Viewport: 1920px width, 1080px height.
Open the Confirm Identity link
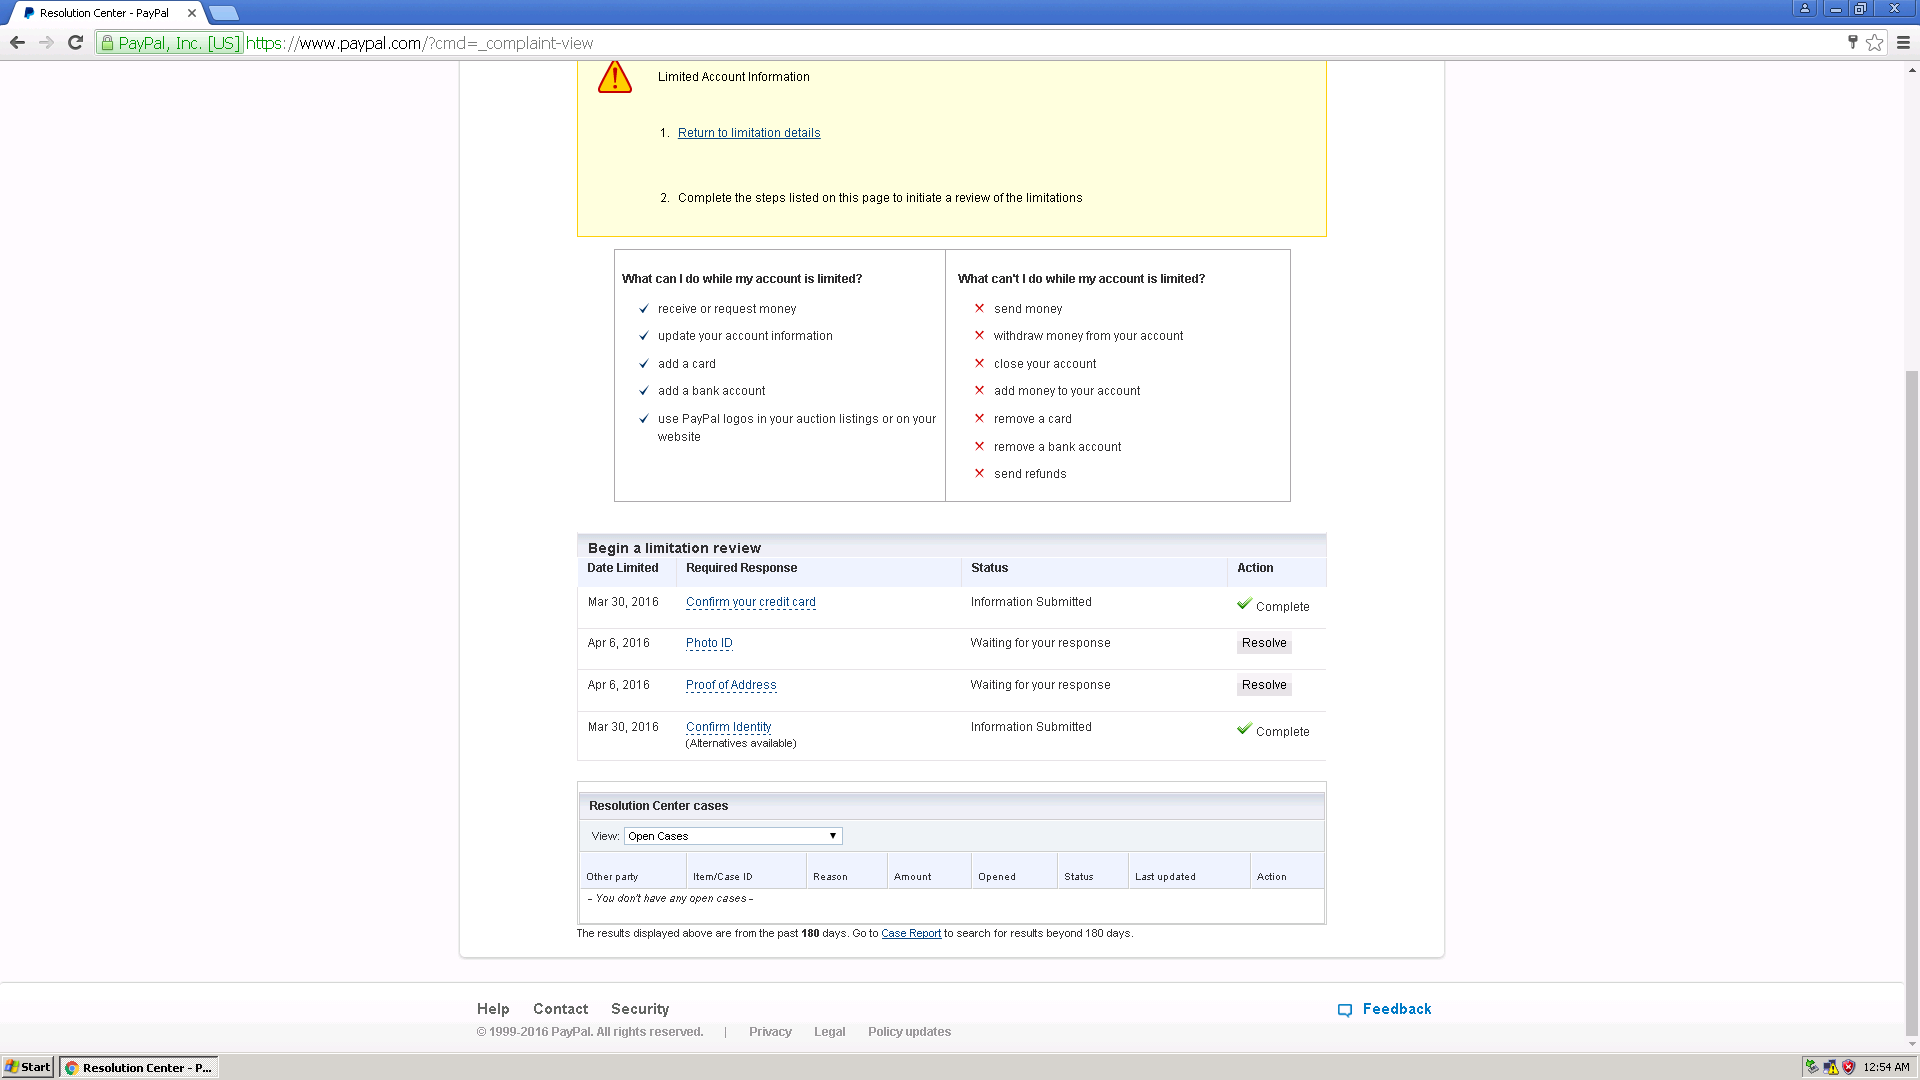click(728, 727)
